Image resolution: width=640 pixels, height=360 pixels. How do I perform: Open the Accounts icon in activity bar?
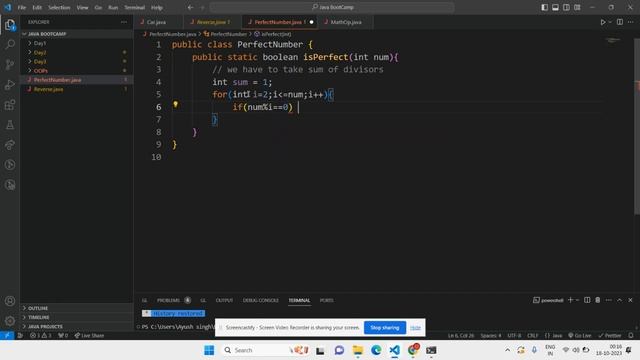point(10,301)
